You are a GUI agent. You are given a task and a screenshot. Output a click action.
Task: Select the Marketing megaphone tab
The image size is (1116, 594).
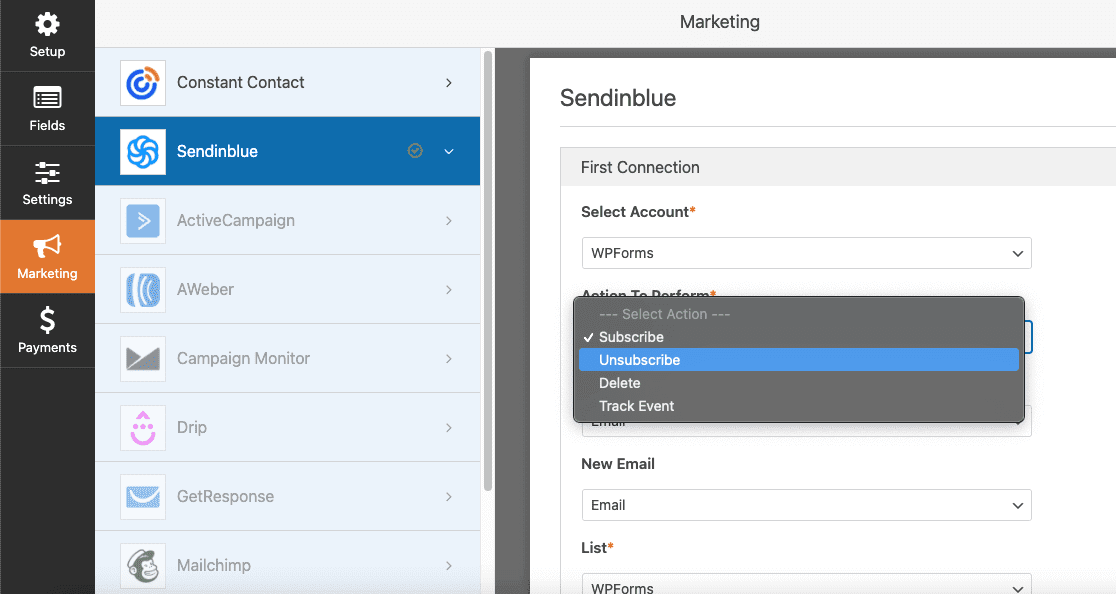47,257
